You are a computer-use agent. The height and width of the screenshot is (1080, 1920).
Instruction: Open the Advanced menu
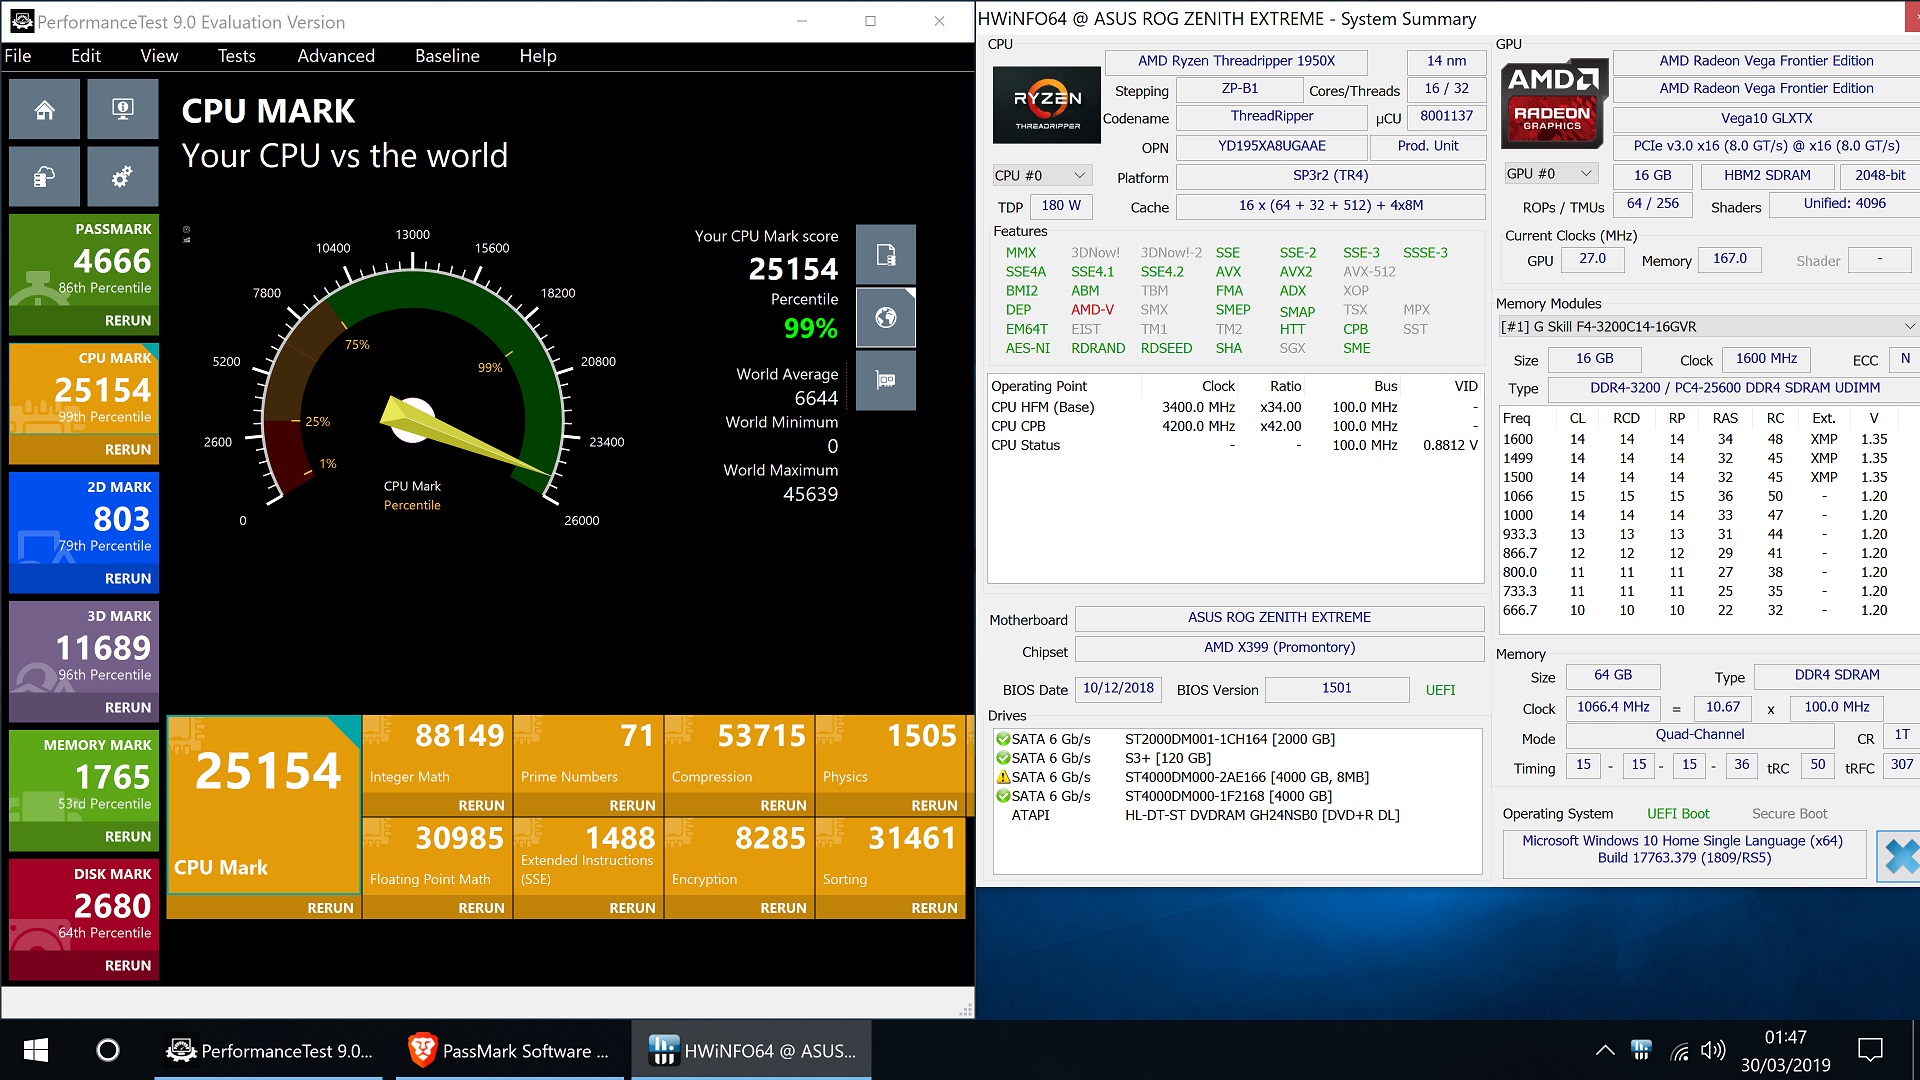(336, 56)
